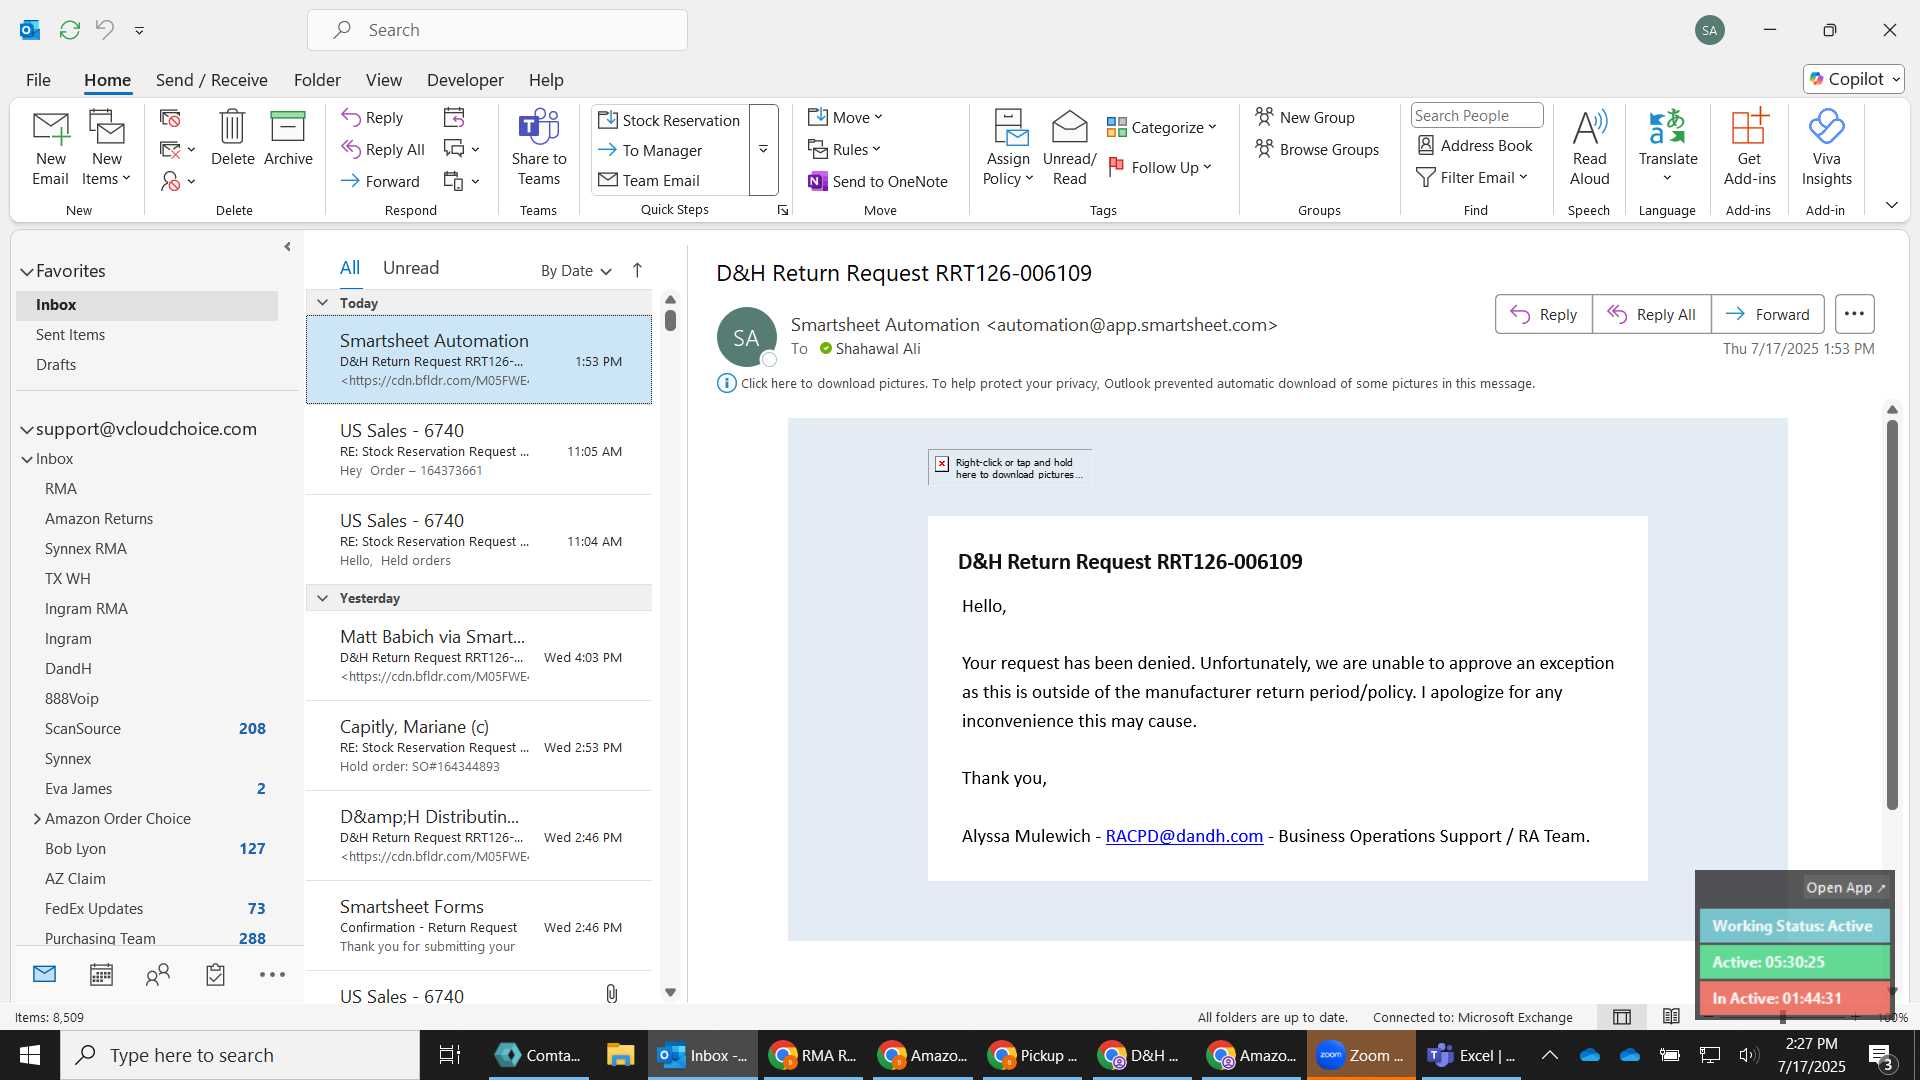Image resolution: width=1920 pixels, height=1080 pixels.
Task: Click the top Search box
Action: point(497,30)
